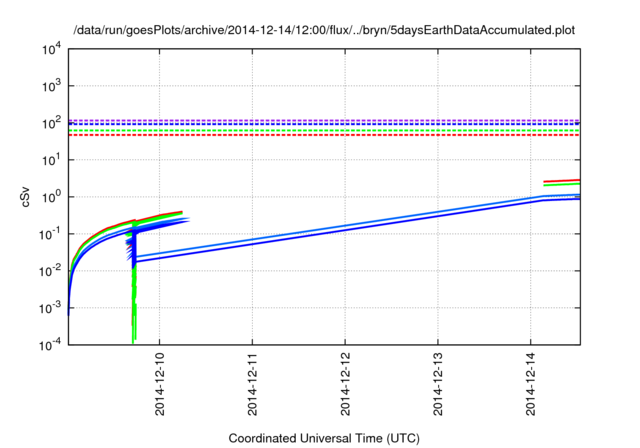Click the 10^-1 y-axis tick label
This screenshot has height=448, width=640.
(50, 234)
